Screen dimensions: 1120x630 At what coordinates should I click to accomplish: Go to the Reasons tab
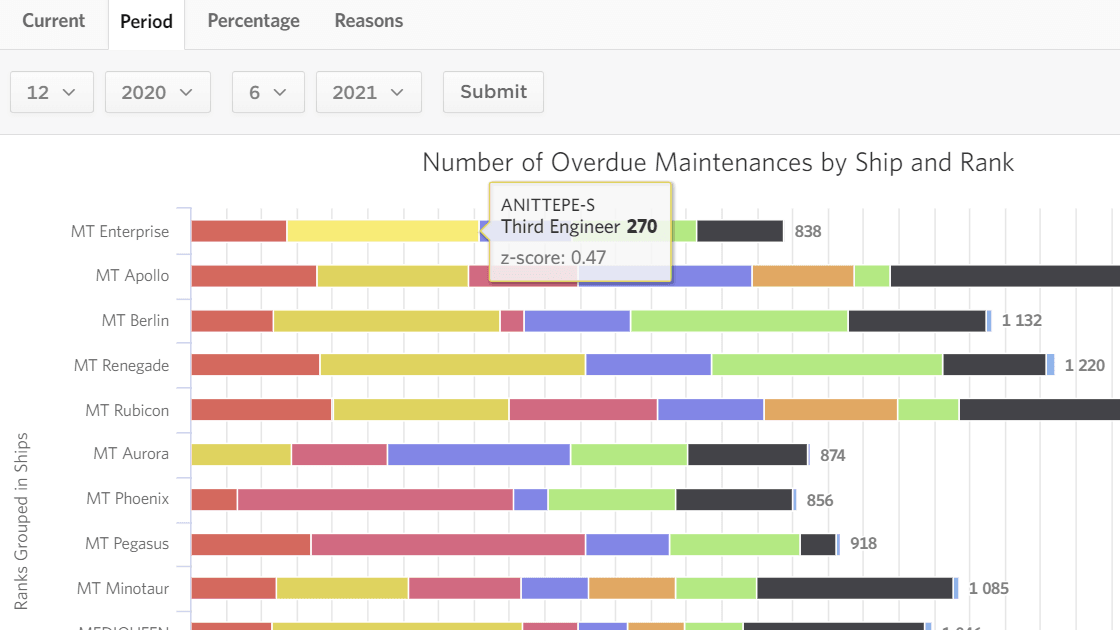[369, 21]
